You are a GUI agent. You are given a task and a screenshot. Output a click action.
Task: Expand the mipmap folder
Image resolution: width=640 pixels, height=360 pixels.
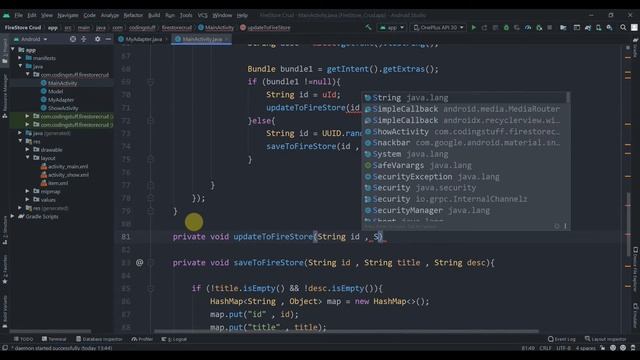27,191
